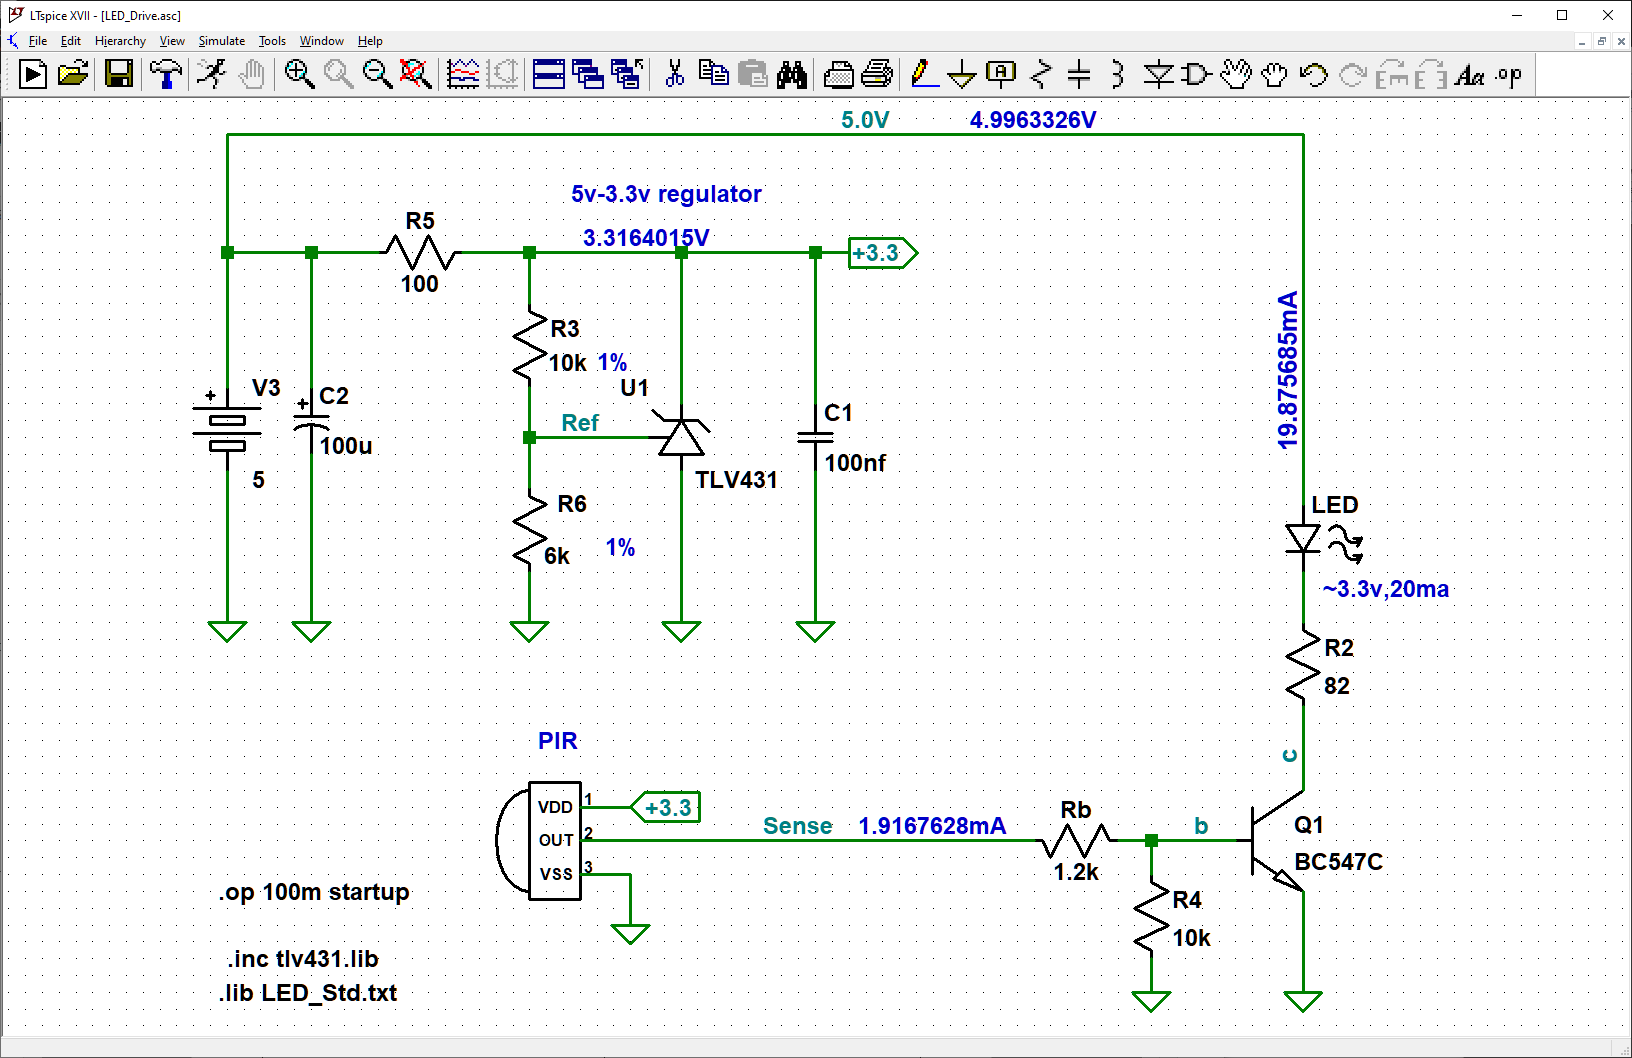Open Print Setup icon
This screenshot has width=1632, height=1058.
pyautogui.click(x=838, y=74)
